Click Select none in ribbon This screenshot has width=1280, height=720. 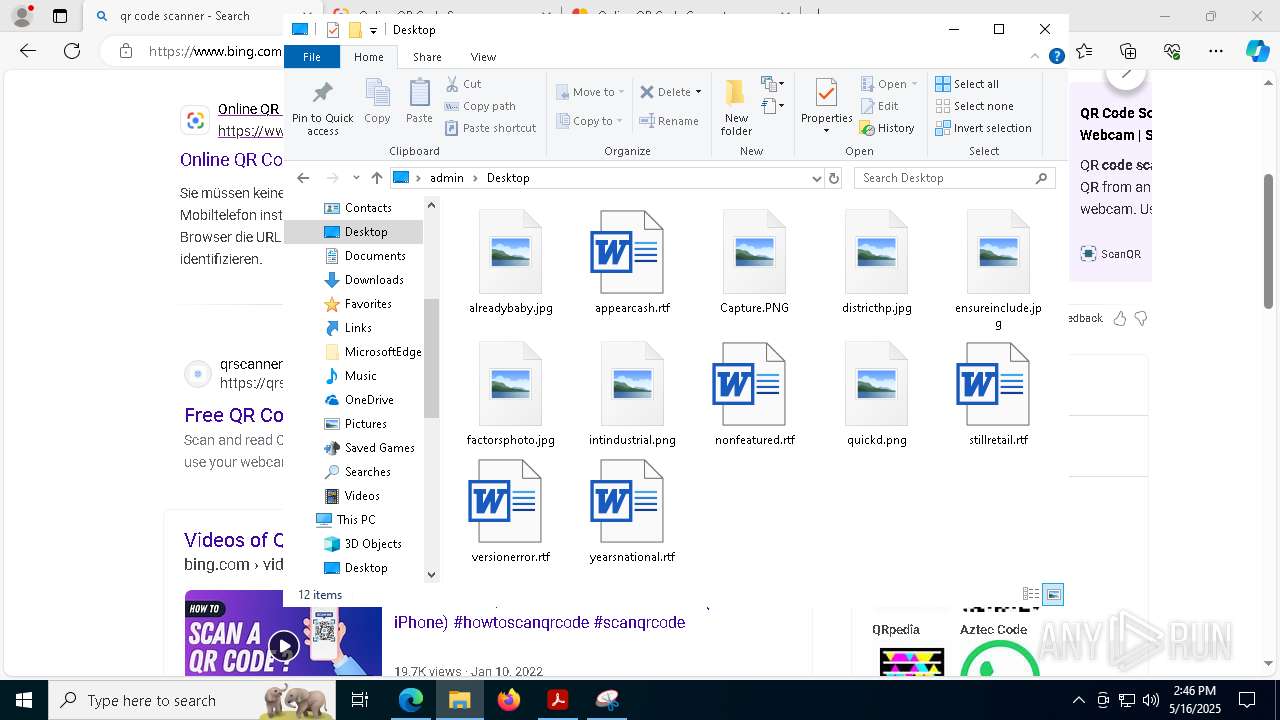(x=974, y=106)
